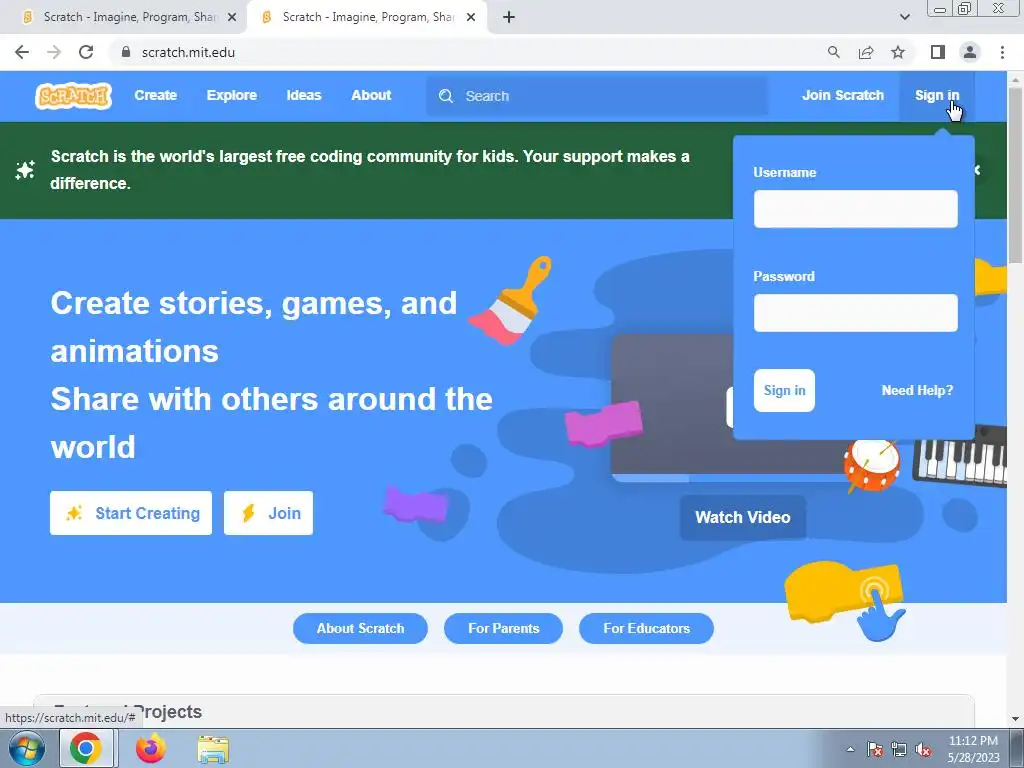Click the Scratch search field
The image size is (1024, 768).
(597, 96)
